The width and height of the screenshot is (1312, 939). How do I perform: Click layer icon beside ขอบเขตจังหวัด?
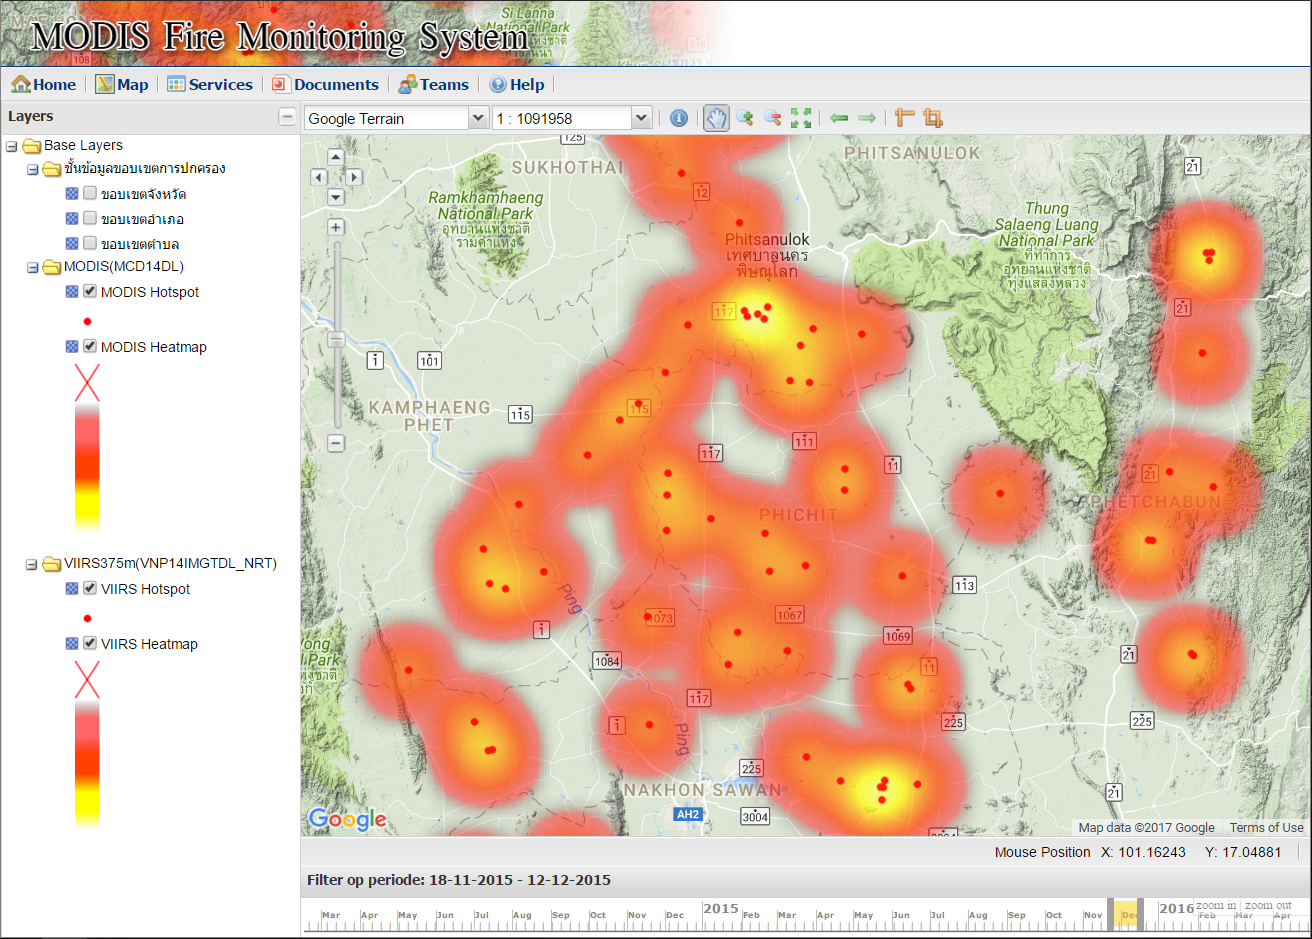(72, 193)
